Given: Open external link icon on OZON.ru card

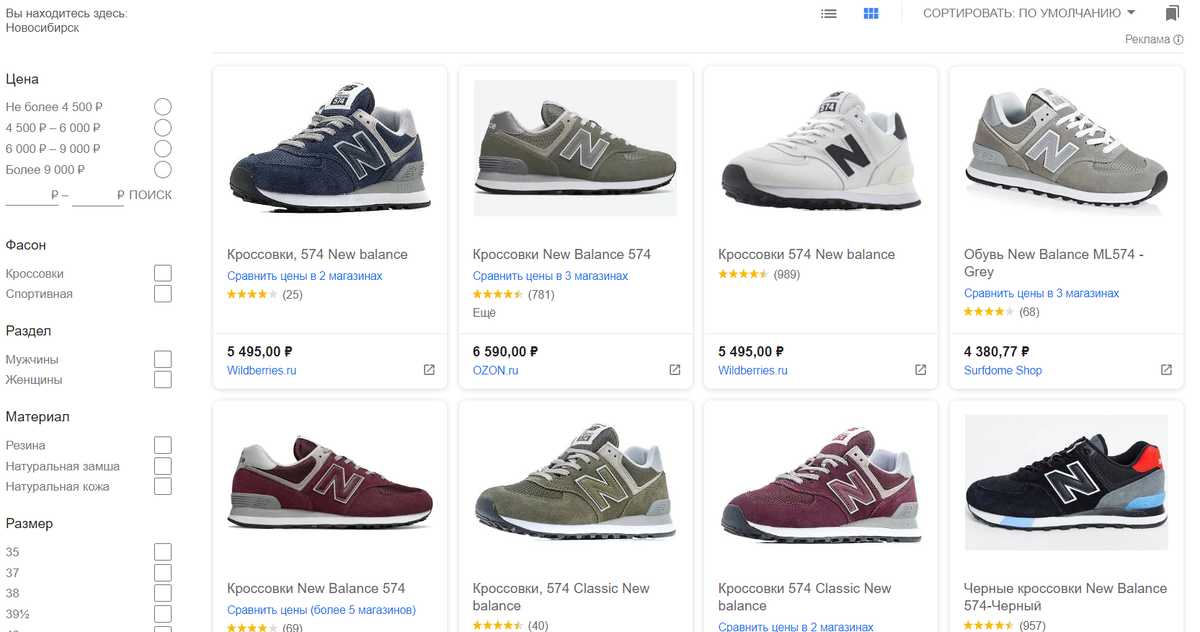Looking at the screenshot, I should pyautogui.click(x=675, y=370).
